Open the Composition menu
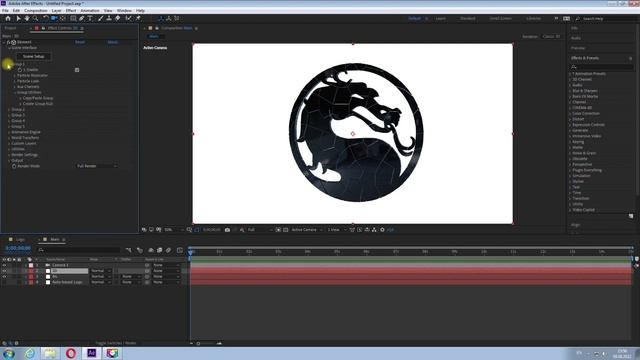Image resolution: width=640 pixels, height=360 pixels. click(x=36, y=11)
